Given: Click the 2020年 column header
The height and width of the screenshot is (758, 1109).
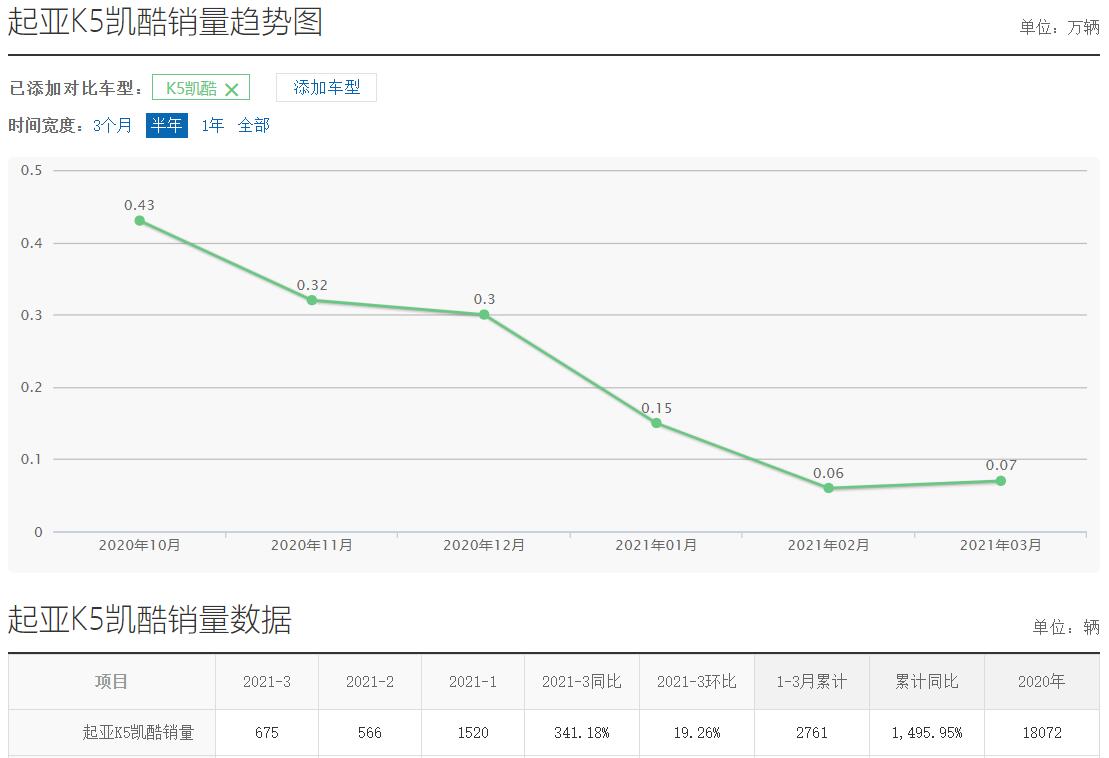Looking at the screenshot, I should click(1042, 682).
